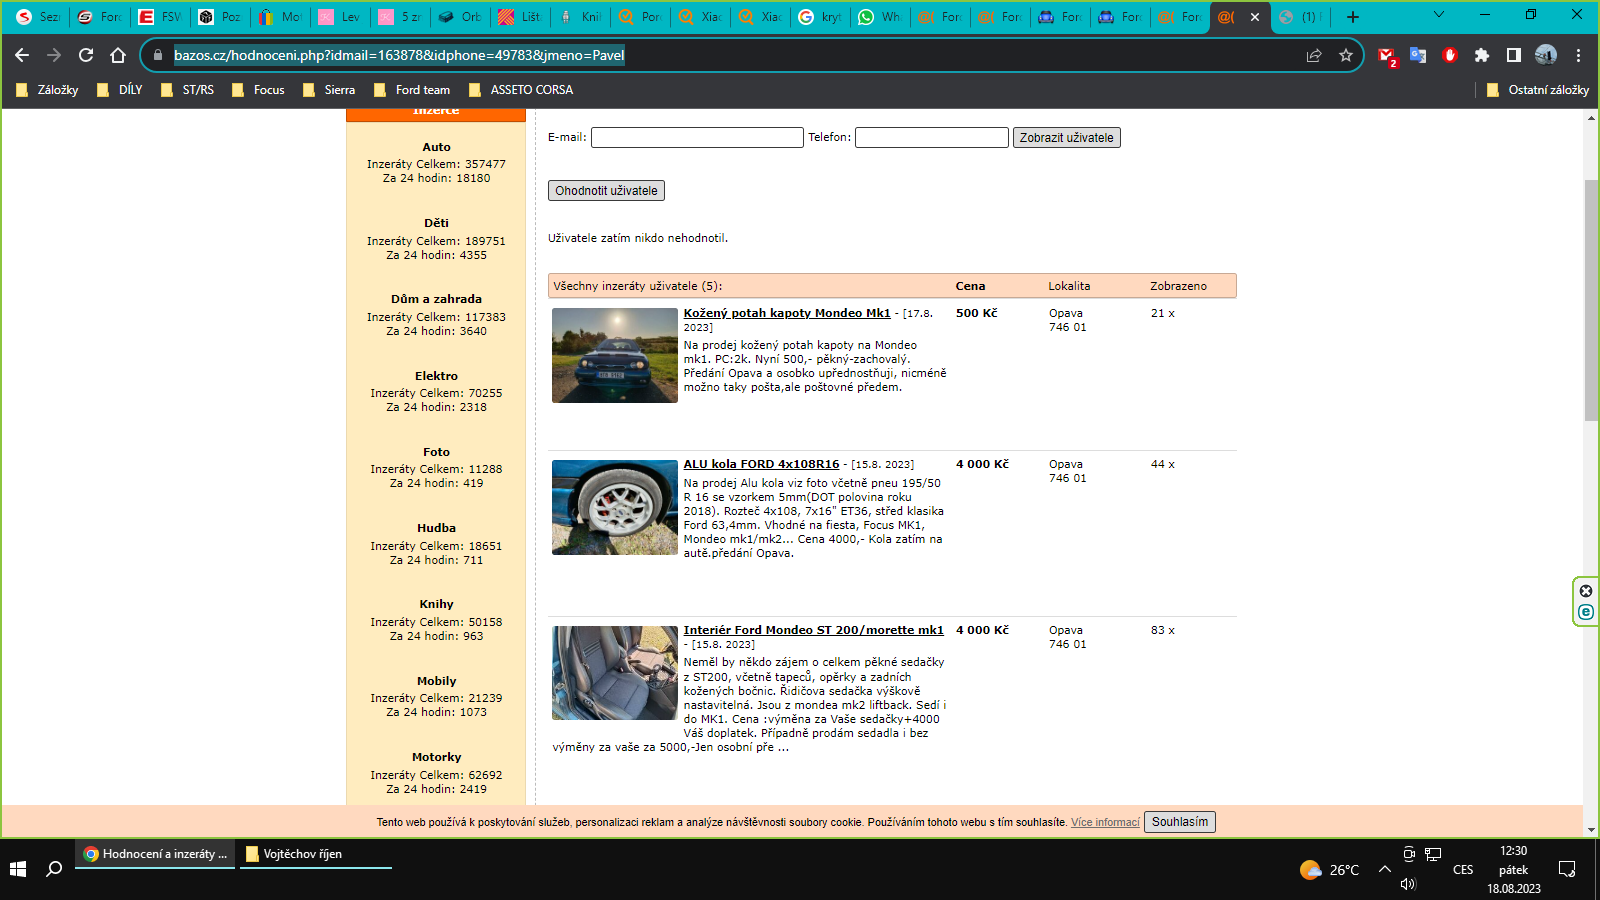This screenshot has width=1600, height=900.
Task: Focus the E-mail input field
Action: click(697, 137)
